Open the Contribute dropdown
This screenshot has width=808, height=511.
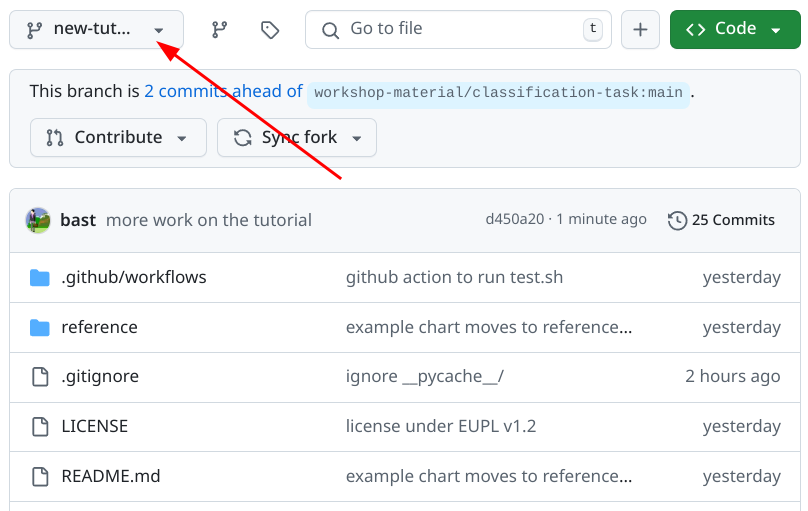tap(118, 138)
